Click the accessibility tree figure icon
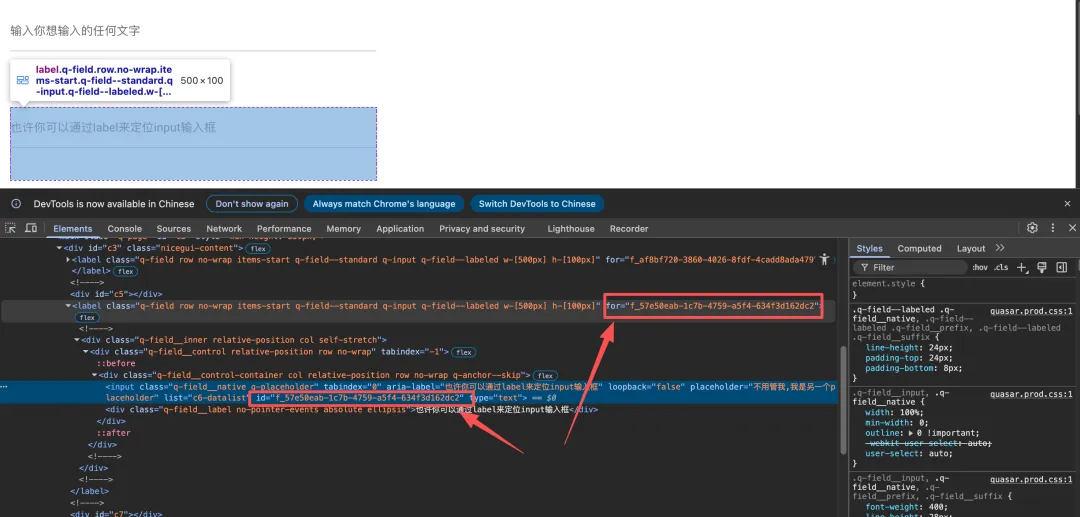 click(823, 260)
